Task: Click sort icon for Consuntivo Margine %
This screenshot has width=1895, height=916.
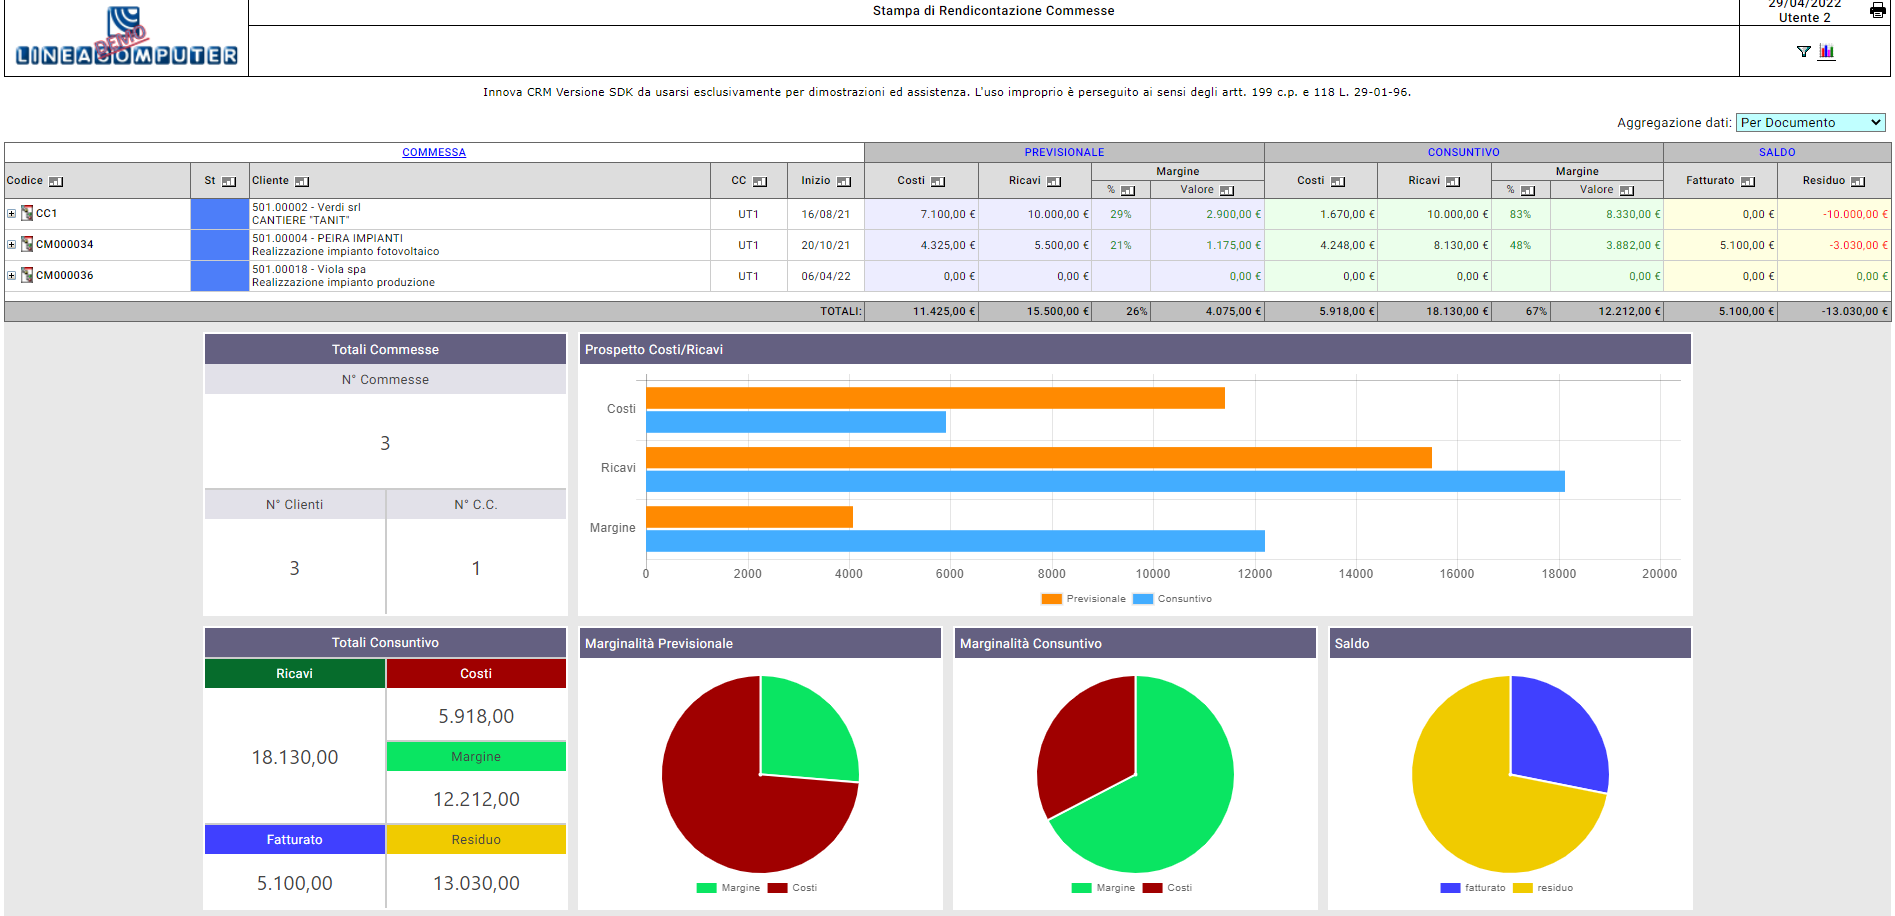Action: point(1528,191)
